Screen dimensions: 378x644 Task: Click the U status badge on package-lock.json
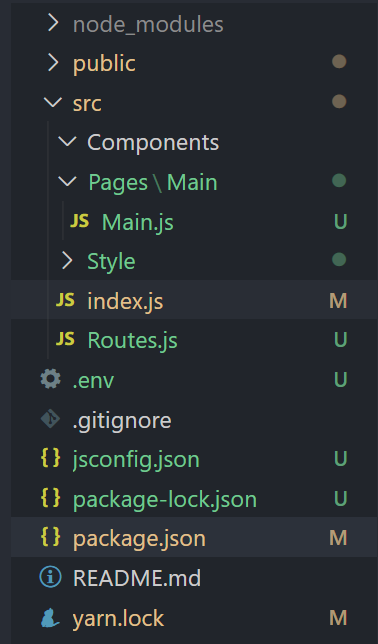(x=341, y=498)
